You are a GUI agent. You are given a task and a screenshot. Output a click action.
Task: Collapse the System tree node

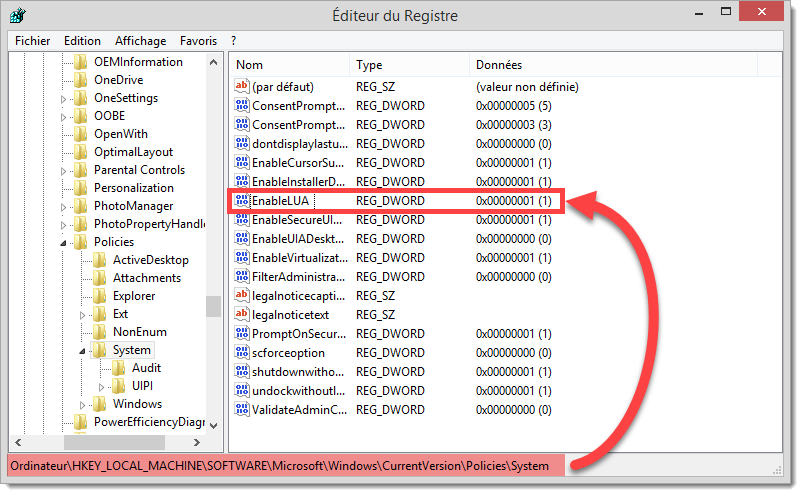click(x=82, y=351)
